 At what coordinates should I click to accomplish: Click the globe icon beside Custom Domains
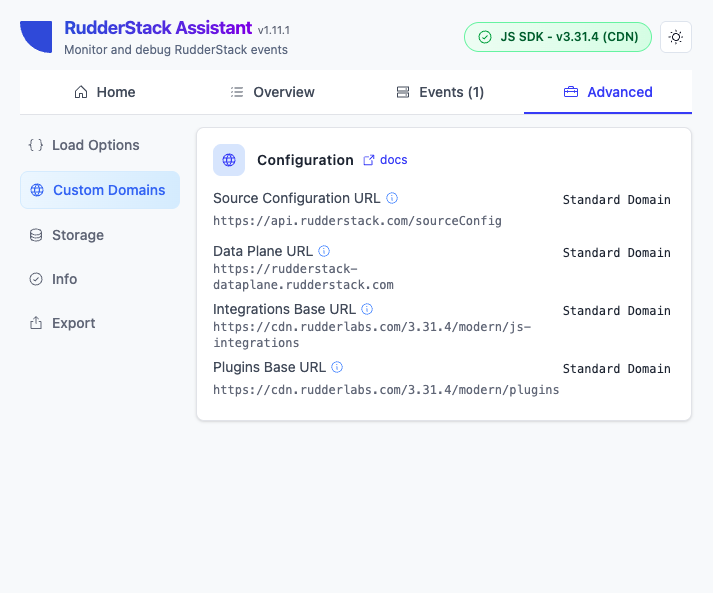coord(37,190)
